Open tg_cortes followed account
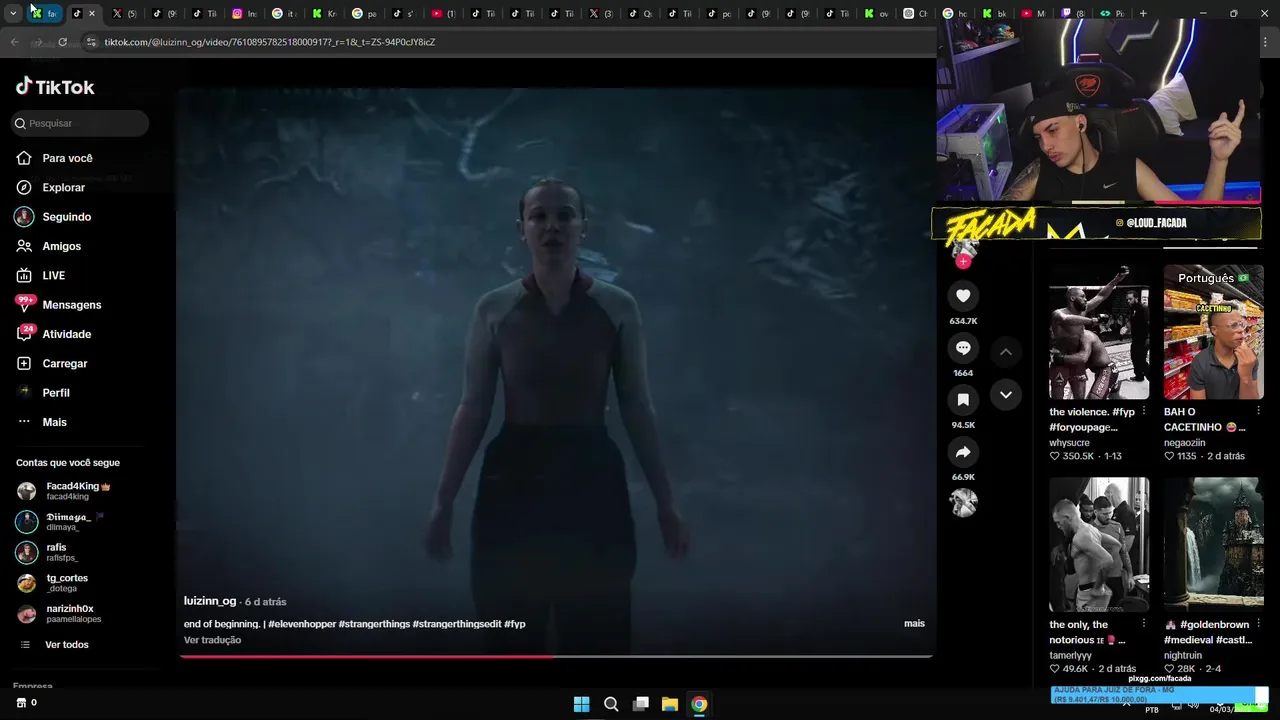 52,583
